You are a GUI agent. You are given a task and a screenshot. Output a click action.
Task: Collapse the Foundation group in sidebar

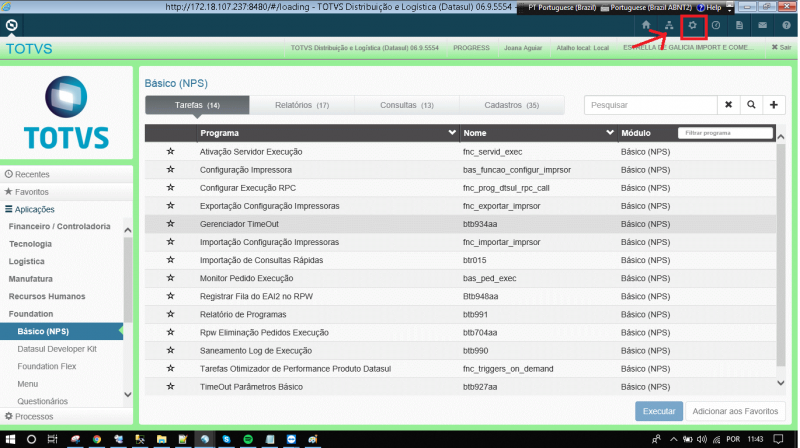pyautogui.click(x=31, y=314)
